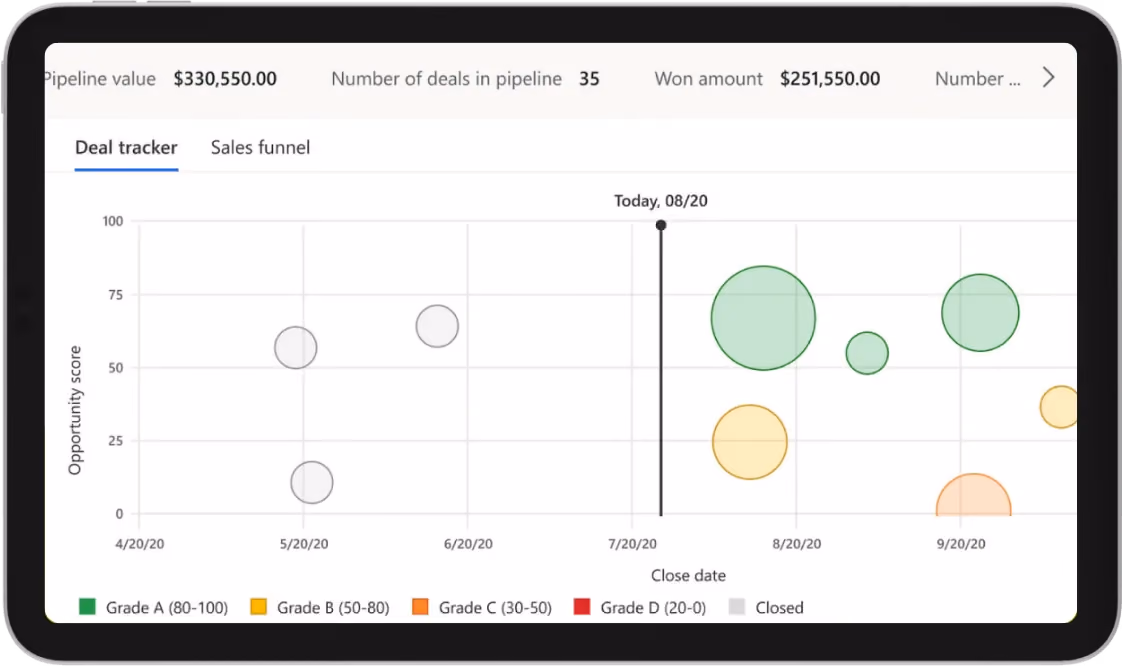Click the green Grade A legend swatch
This screenshot has width=1122, height=666.
point(87,607)
